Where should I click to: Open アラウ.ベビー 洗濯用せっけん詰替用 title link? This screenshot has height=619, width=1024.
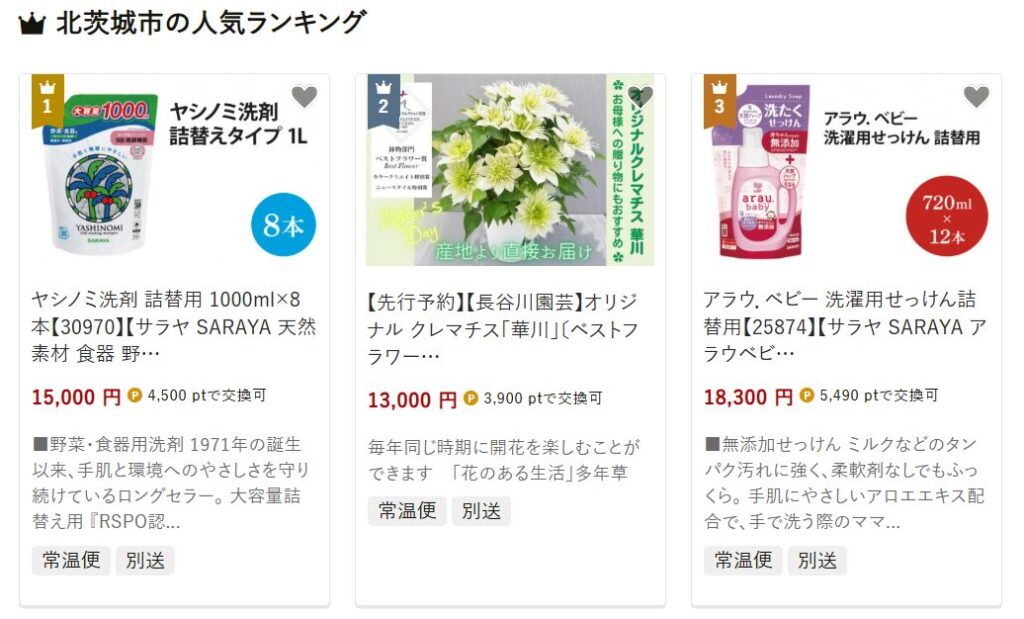pyautogui.click(x=845, y=326)
